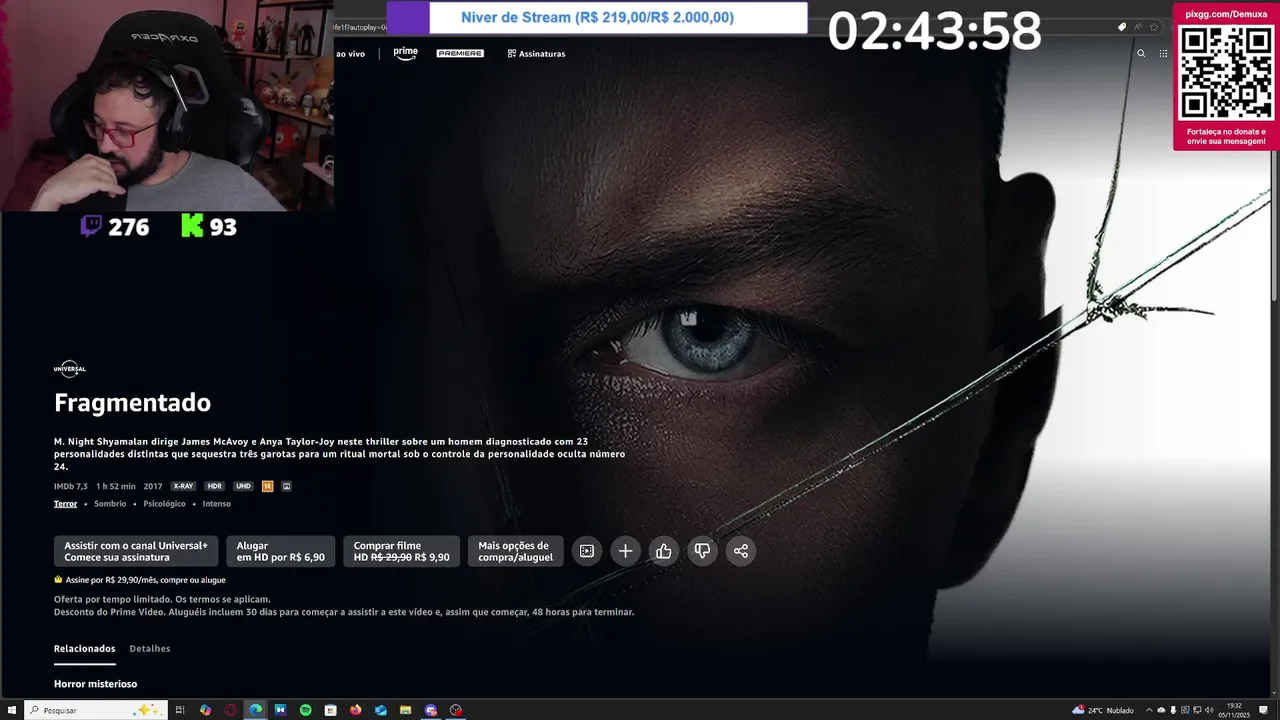The image size is (1280, 720).
Task: Open Spotify from the taskbar
Action: (306, 710)
